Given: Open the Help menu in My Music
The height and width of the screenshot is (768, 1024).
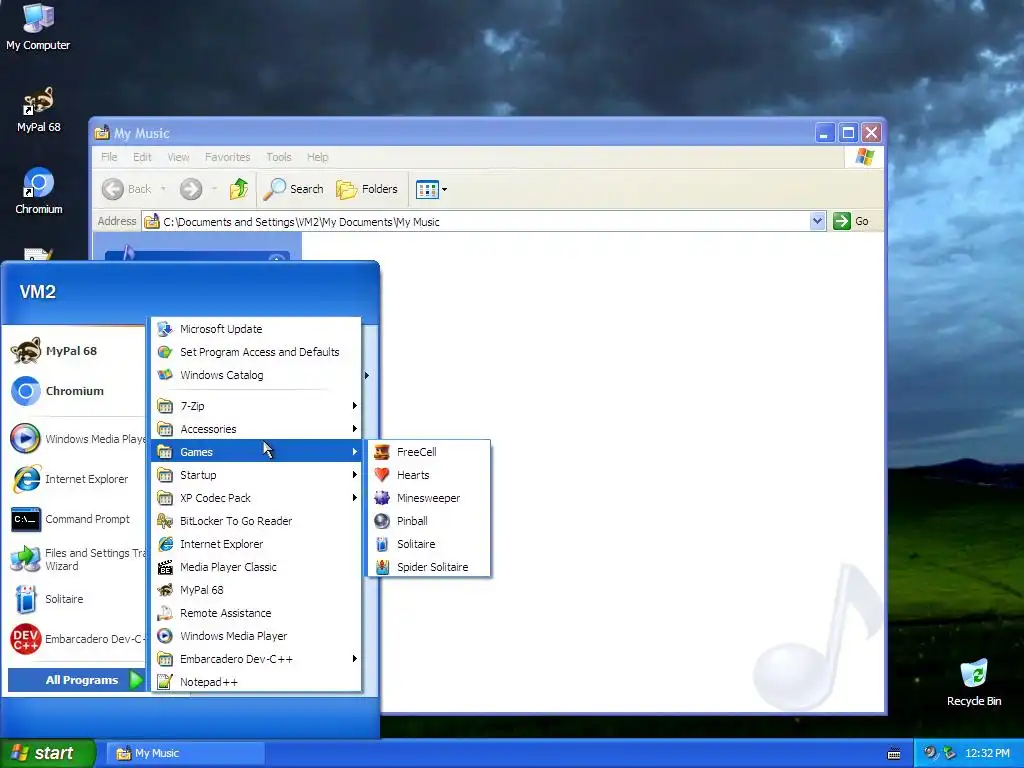Looking at the screenshot, I should pyautogui.click(x=317, y=157).
